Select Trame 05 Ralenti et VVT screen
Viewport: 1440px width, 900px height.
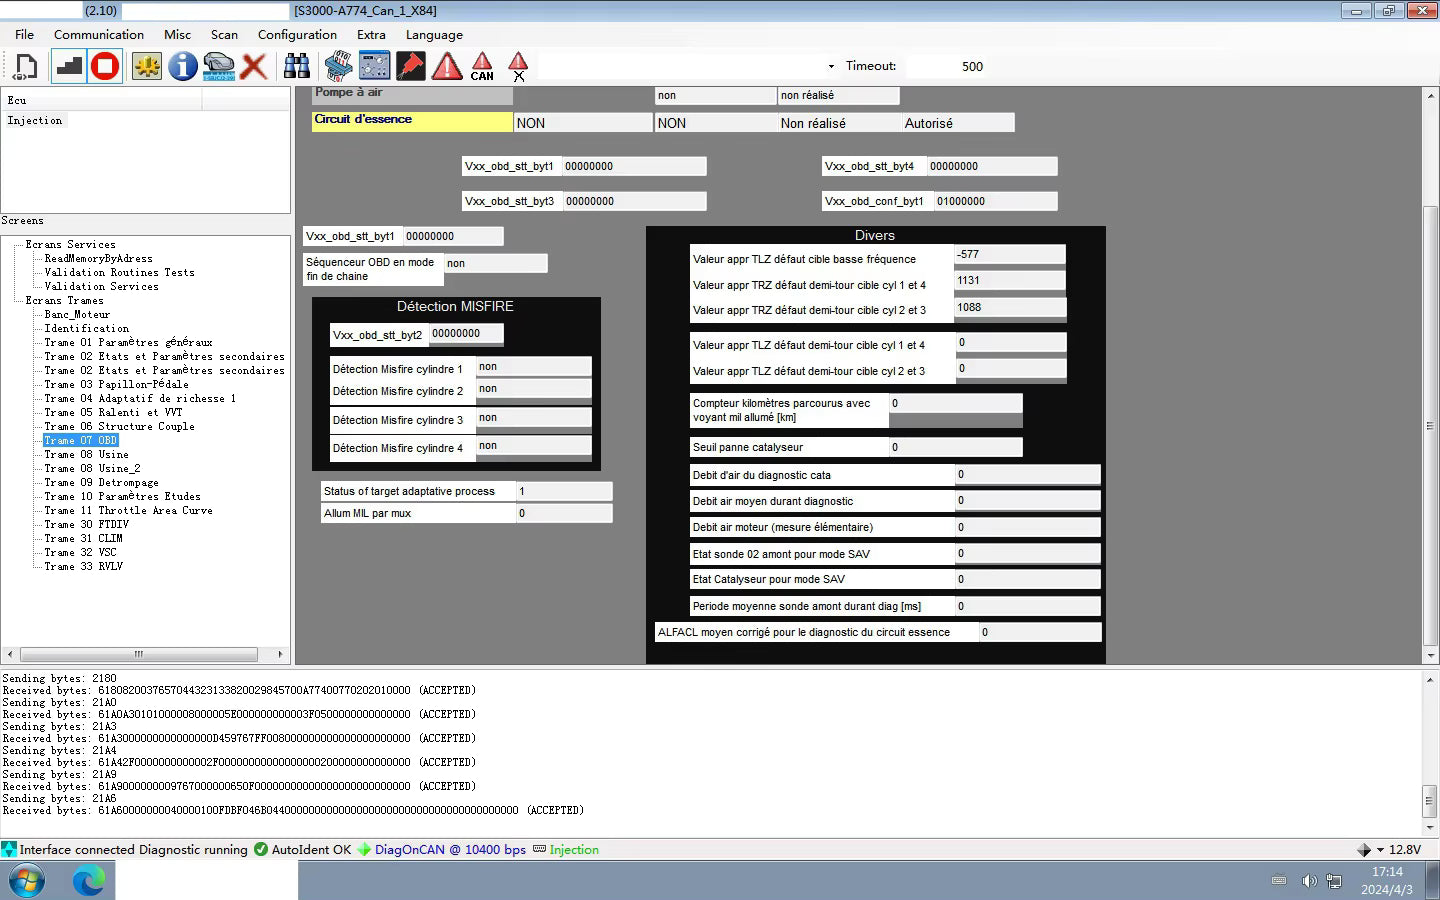point(113,412)
